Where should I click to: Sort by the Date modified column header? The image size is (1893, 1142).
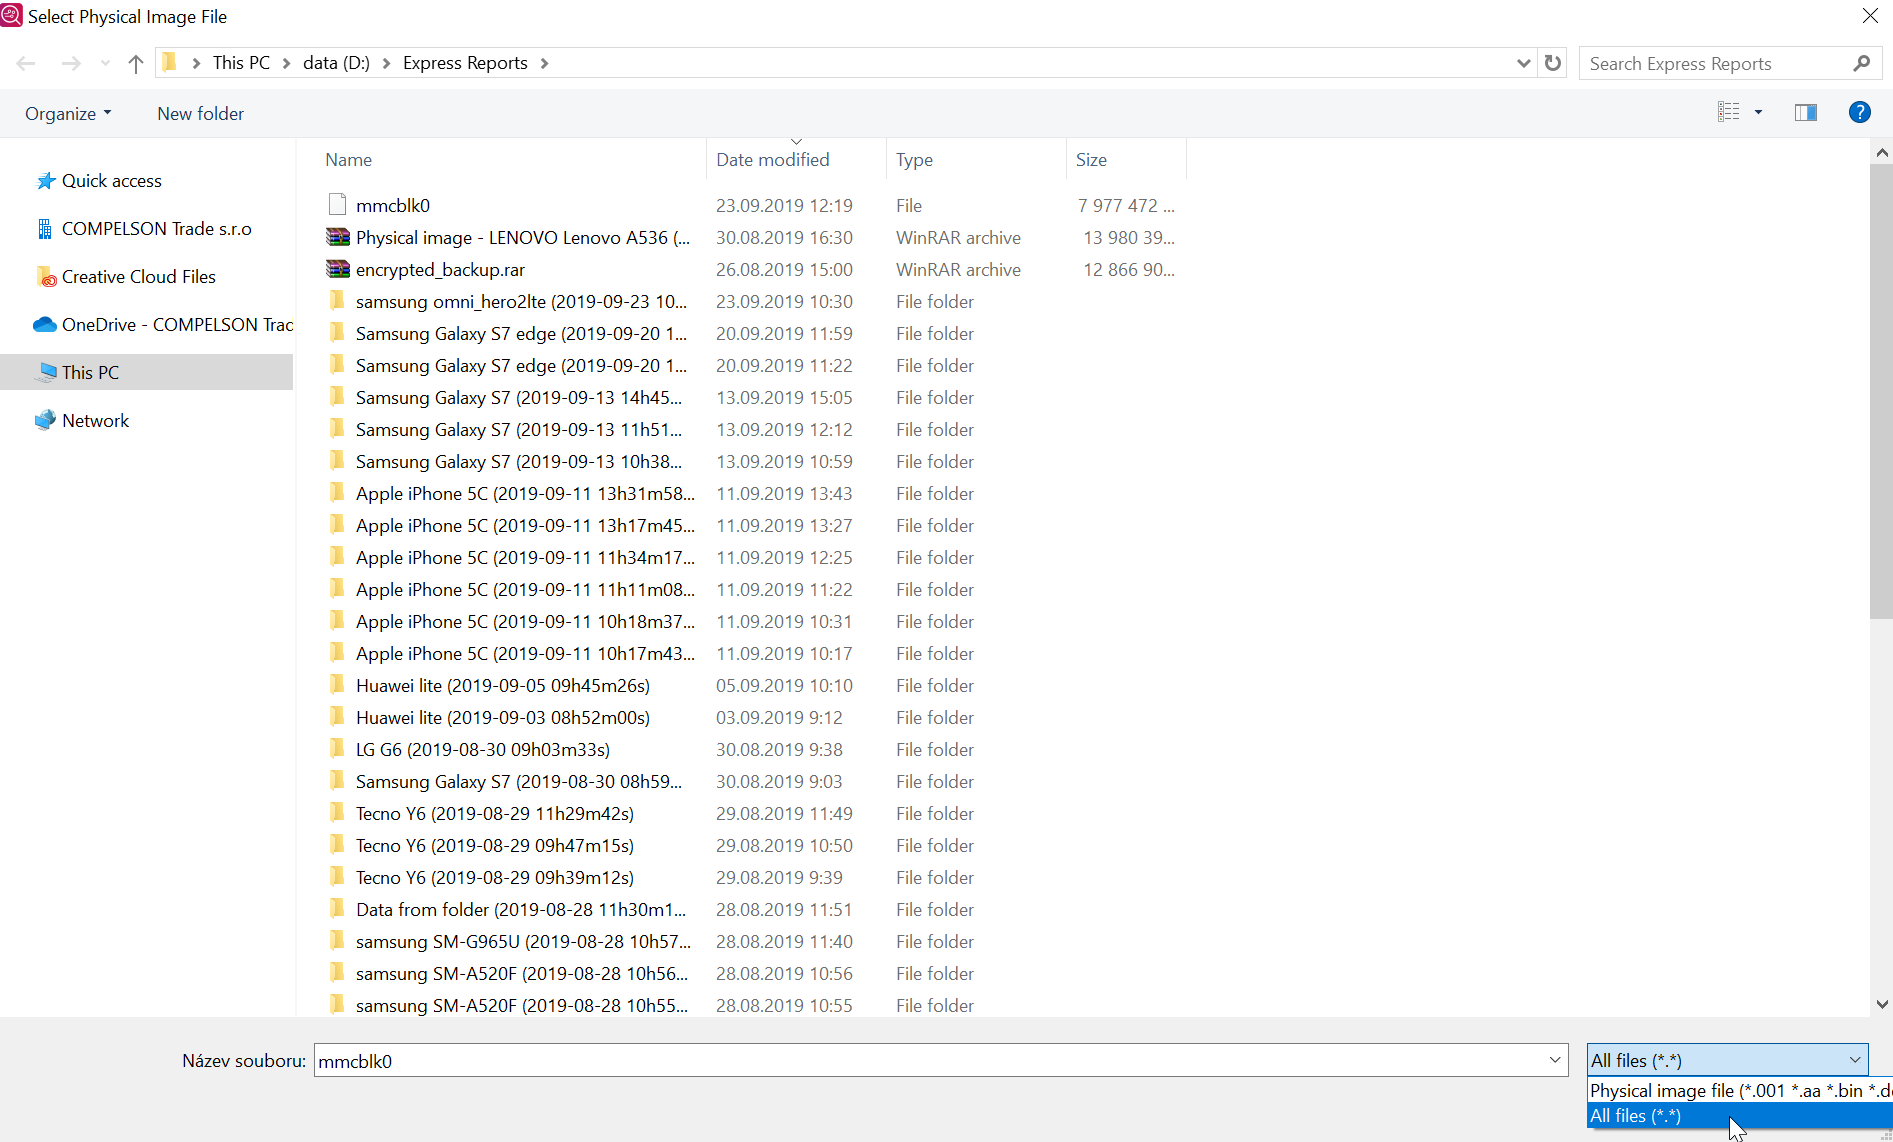[x=772, y=160]
